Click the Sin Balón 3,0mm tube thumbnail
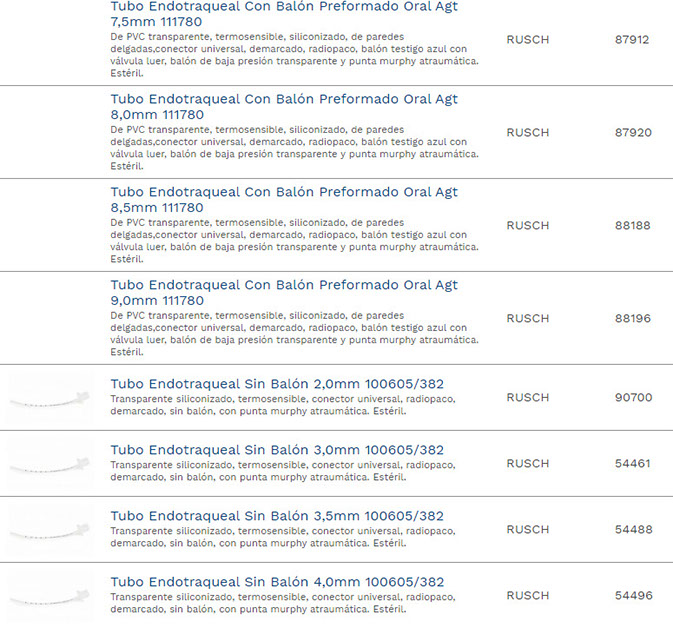The width and height of the screenshot is (673, 628). (x=49, y=464)
